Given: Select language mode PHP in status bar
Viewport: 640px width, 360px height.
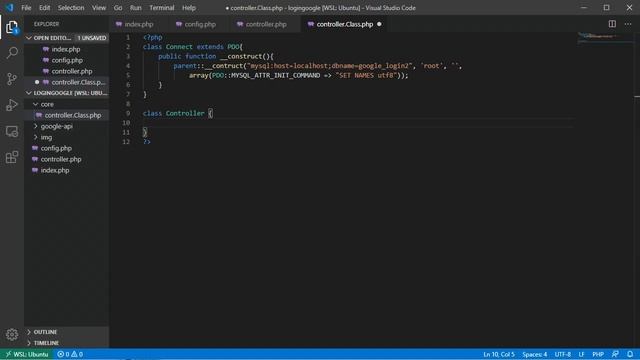Looking at the screenshot, I should 598,354.
